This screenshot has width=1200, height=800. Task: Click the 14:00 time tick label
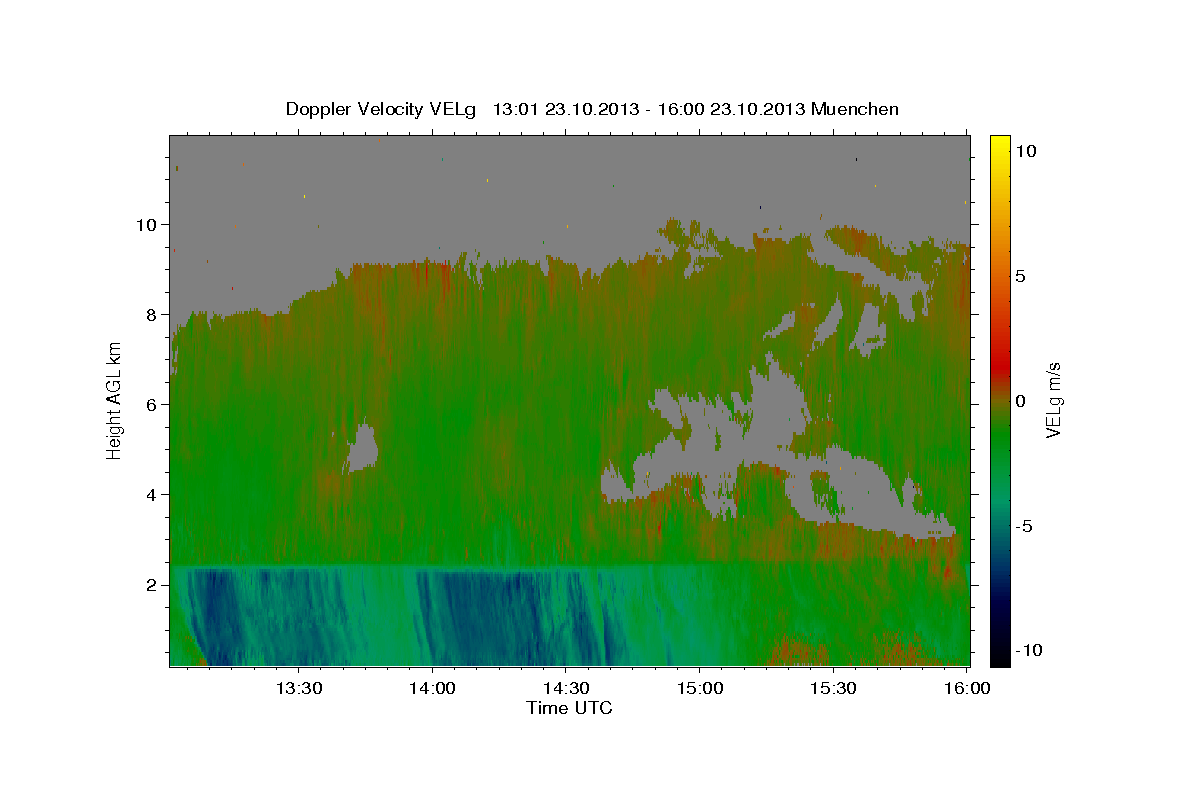tap(432, 688)
